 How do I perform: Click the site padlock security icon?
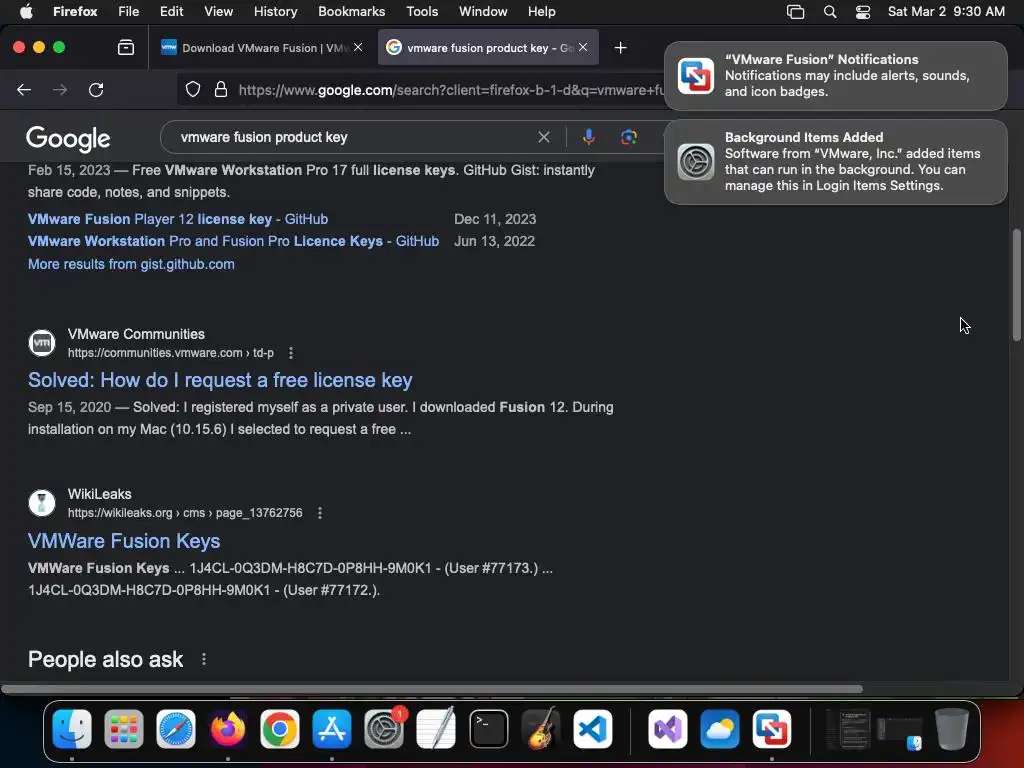(221, 89)
